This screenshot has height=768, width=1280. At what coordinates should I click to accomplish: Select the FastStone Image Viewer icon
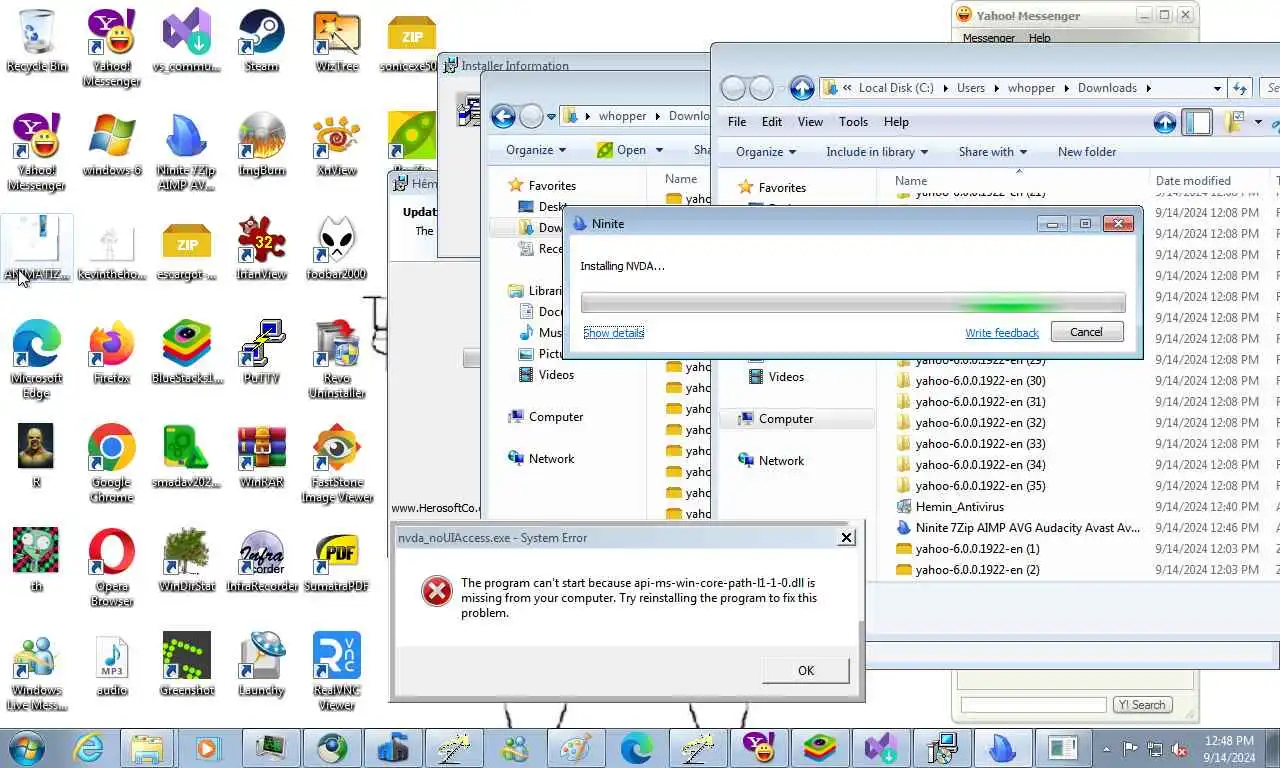pyautogui.click(x=337, y=463)
